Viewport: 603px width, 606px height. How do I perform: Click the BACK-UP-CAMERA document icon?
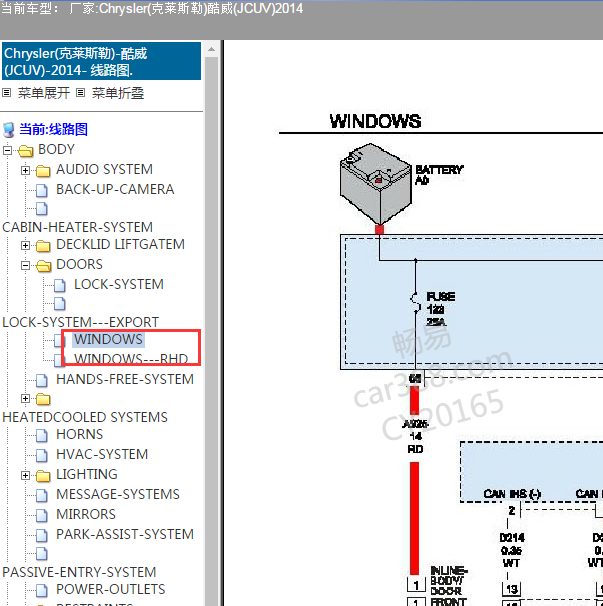pos(42,190)
